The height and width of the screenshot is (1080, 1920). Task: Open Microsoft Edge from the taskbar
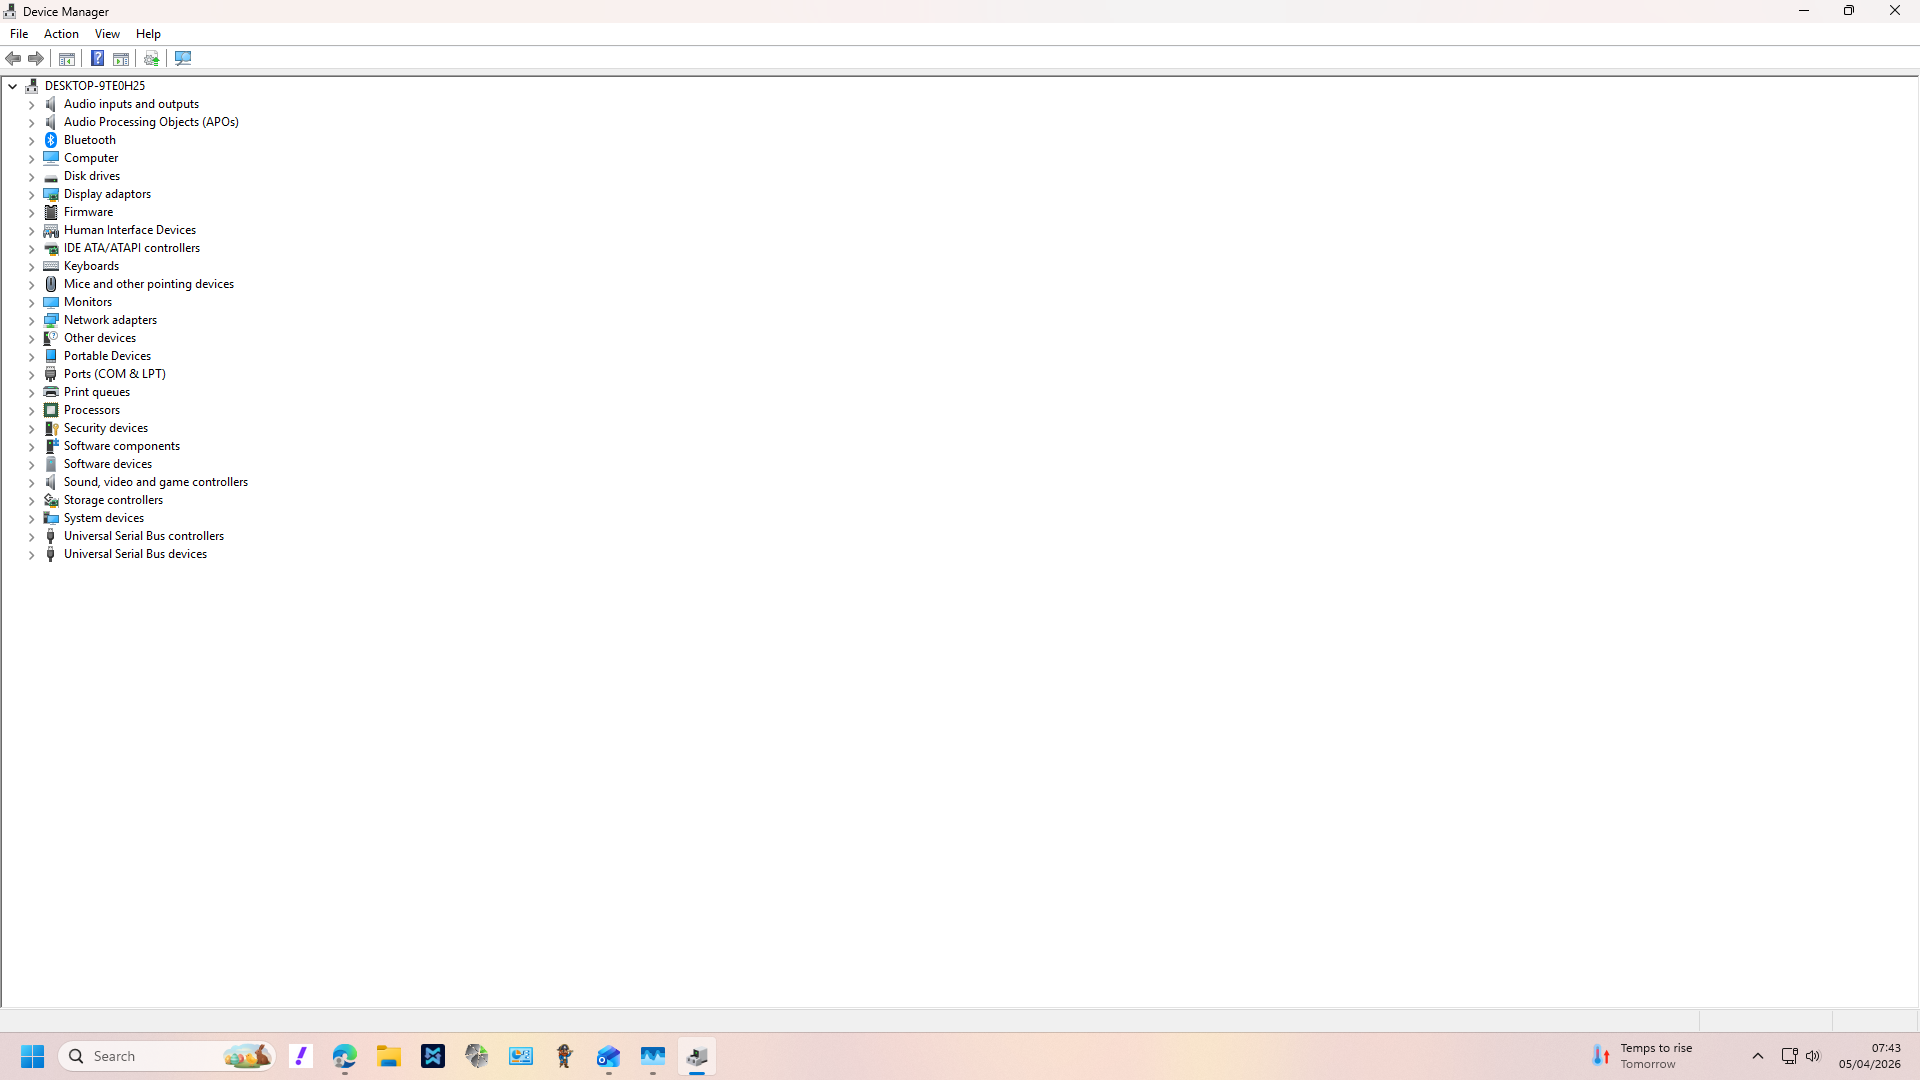coord(345,1056)
